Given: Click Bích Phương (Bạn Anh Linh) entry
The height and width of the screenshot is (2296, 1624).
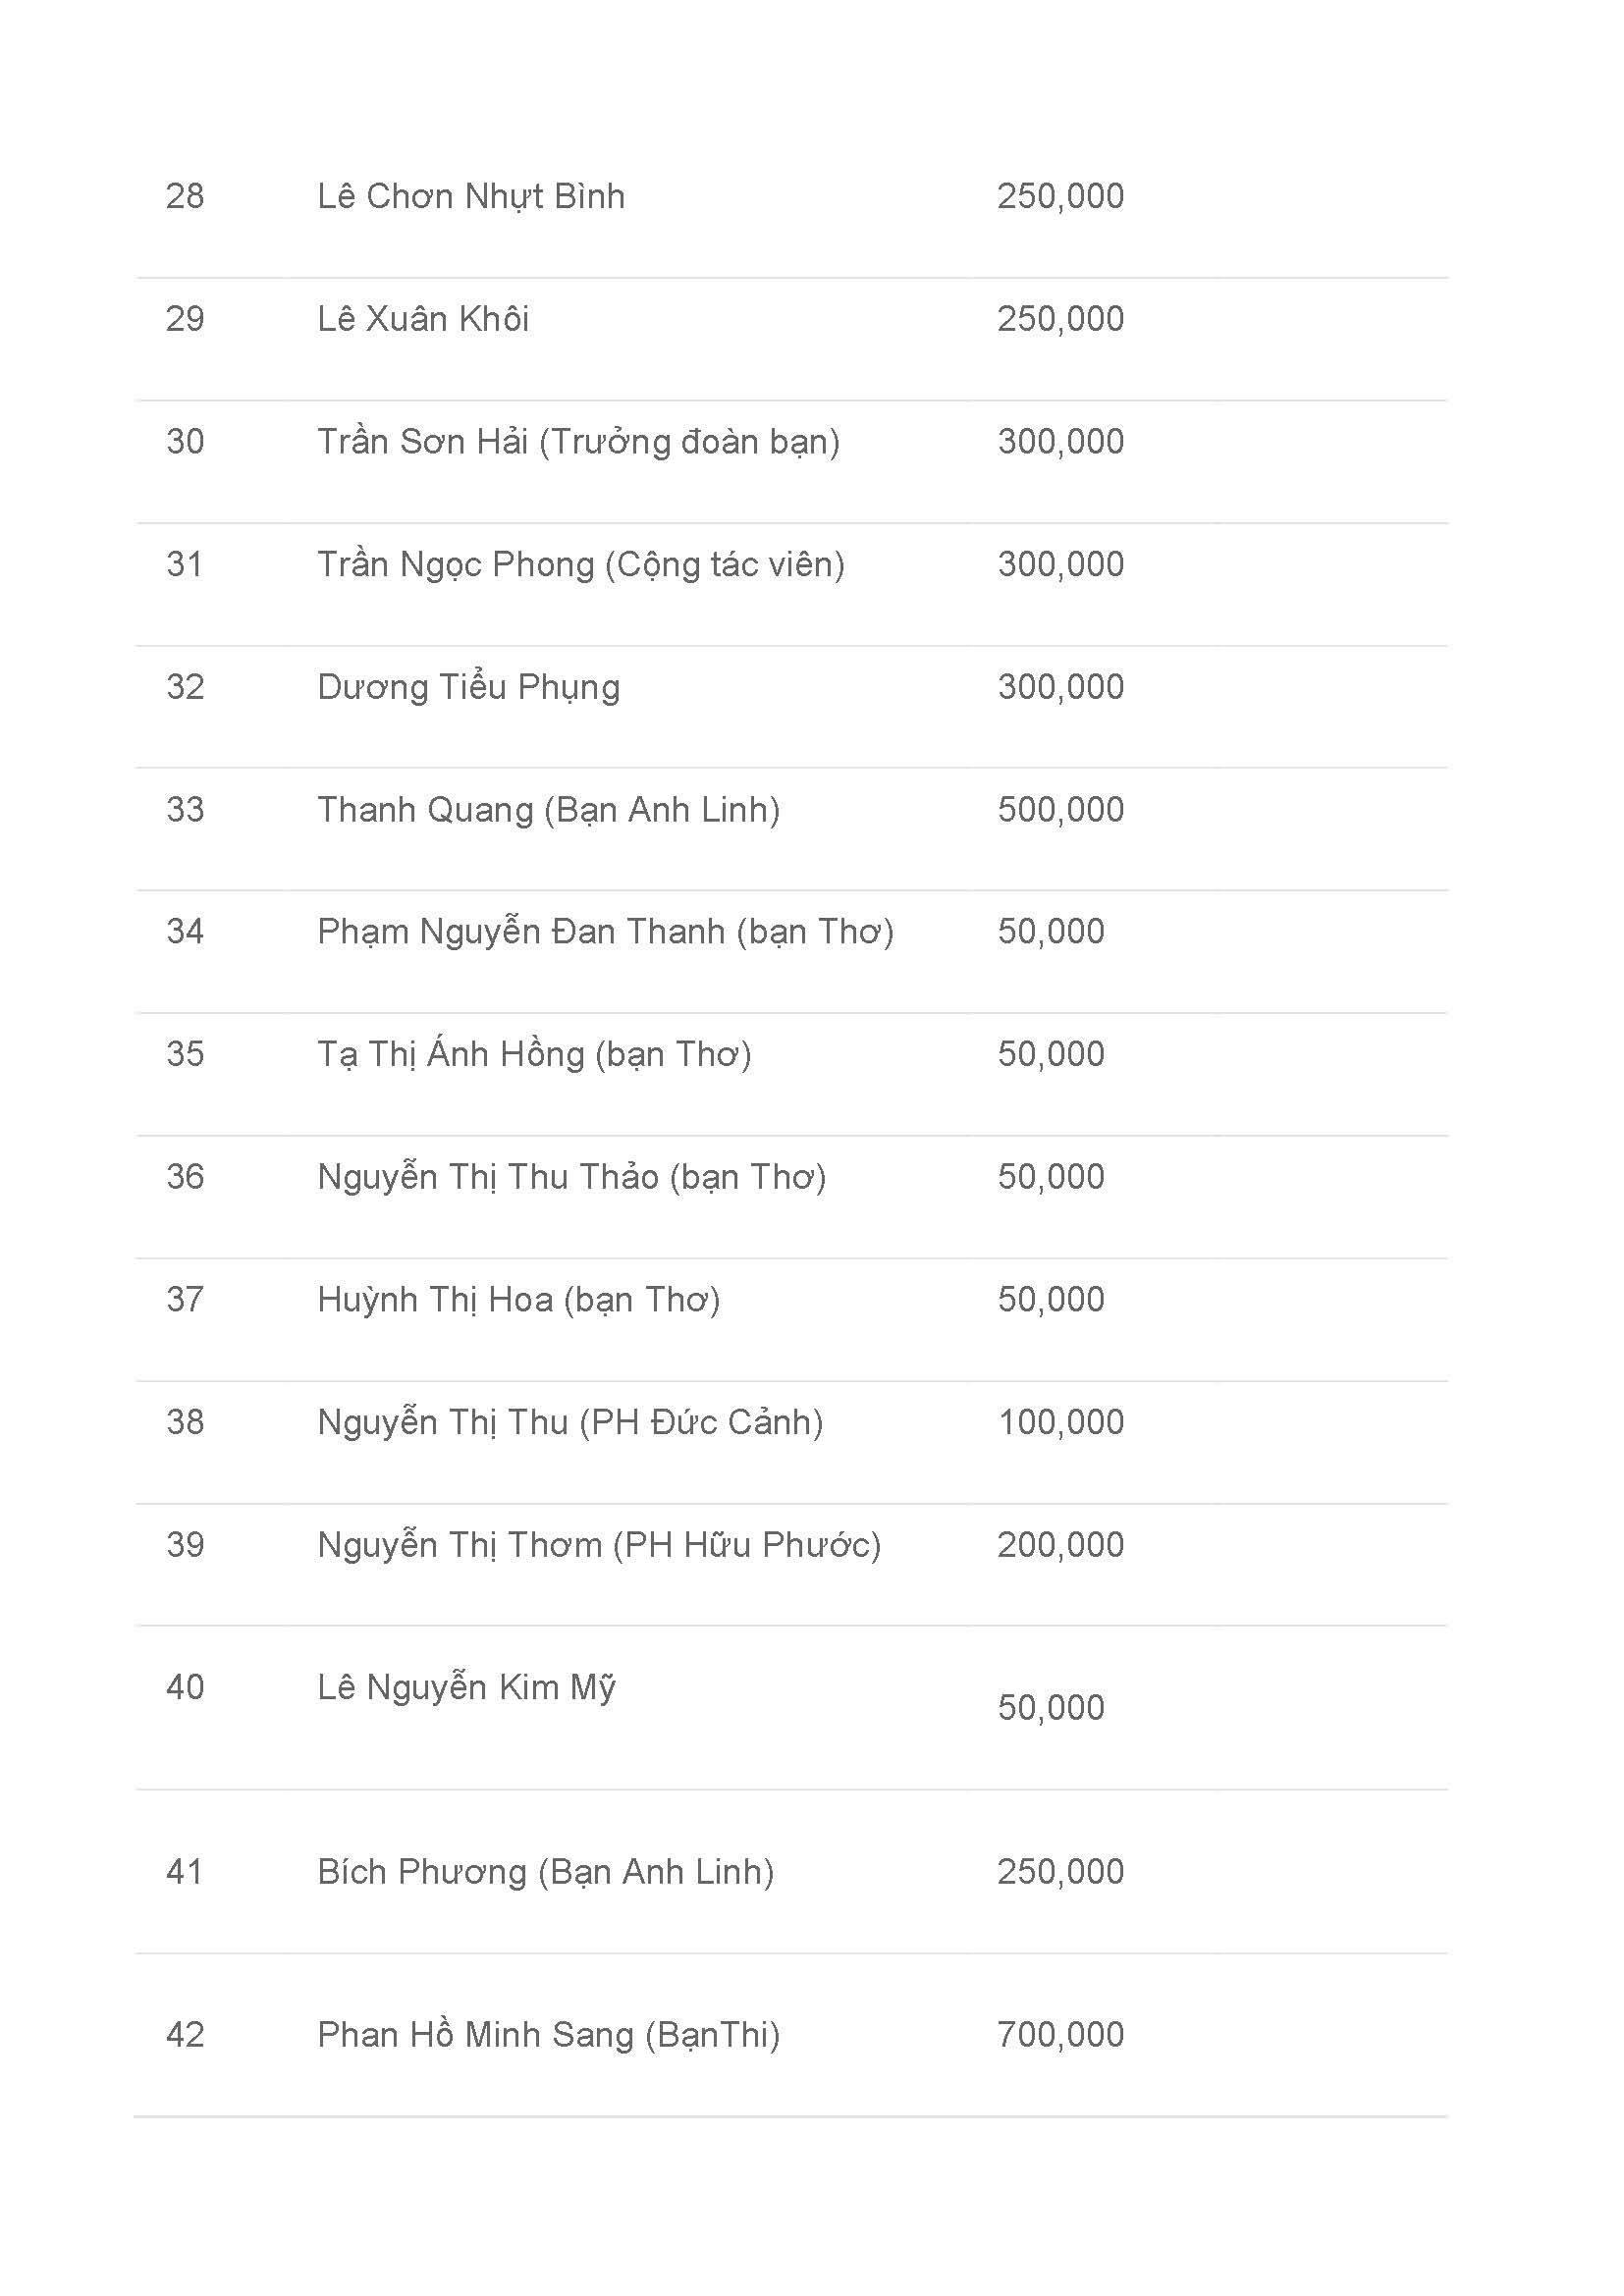Looking at the screenshot, I should click(546, 1873).
